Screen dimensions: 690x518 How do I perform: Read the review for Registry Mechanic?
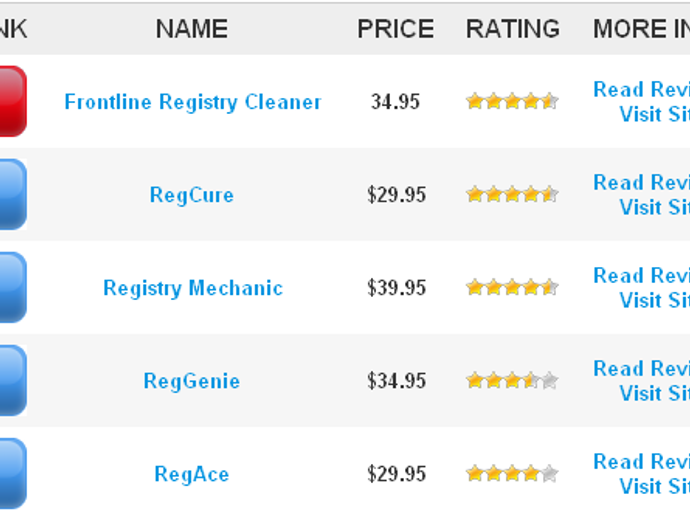point(641,276)
